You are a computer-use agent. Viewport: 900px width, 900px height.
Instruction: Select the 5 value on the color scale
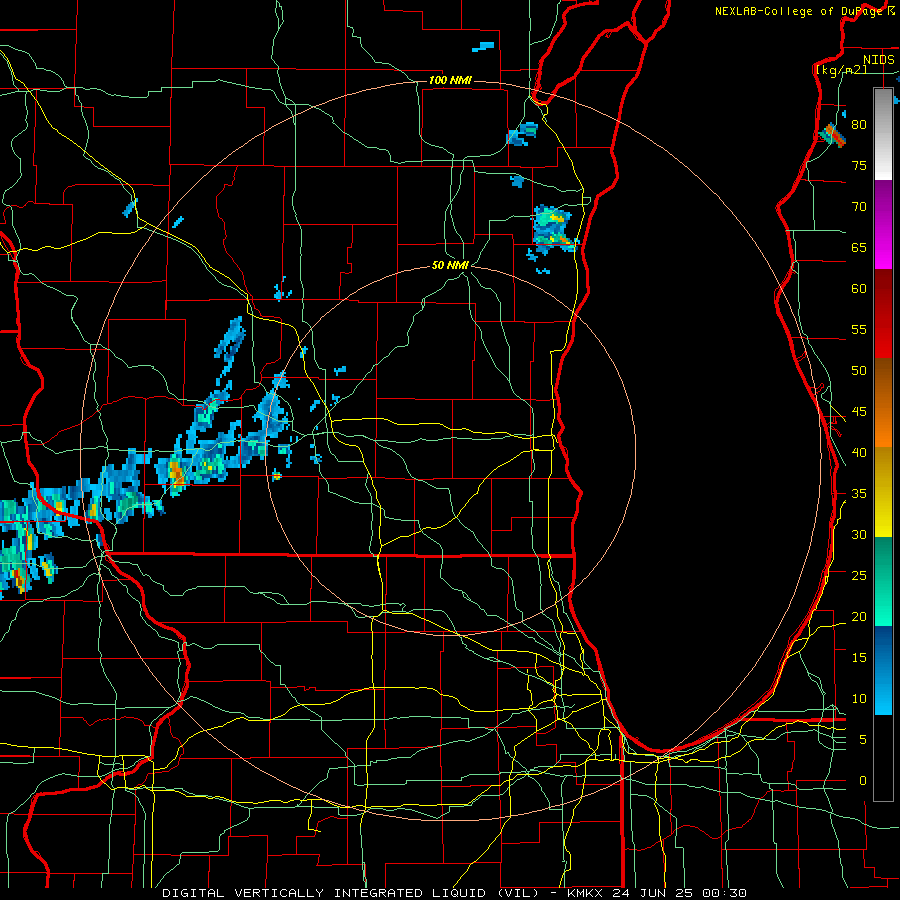(x=863, y=739)
